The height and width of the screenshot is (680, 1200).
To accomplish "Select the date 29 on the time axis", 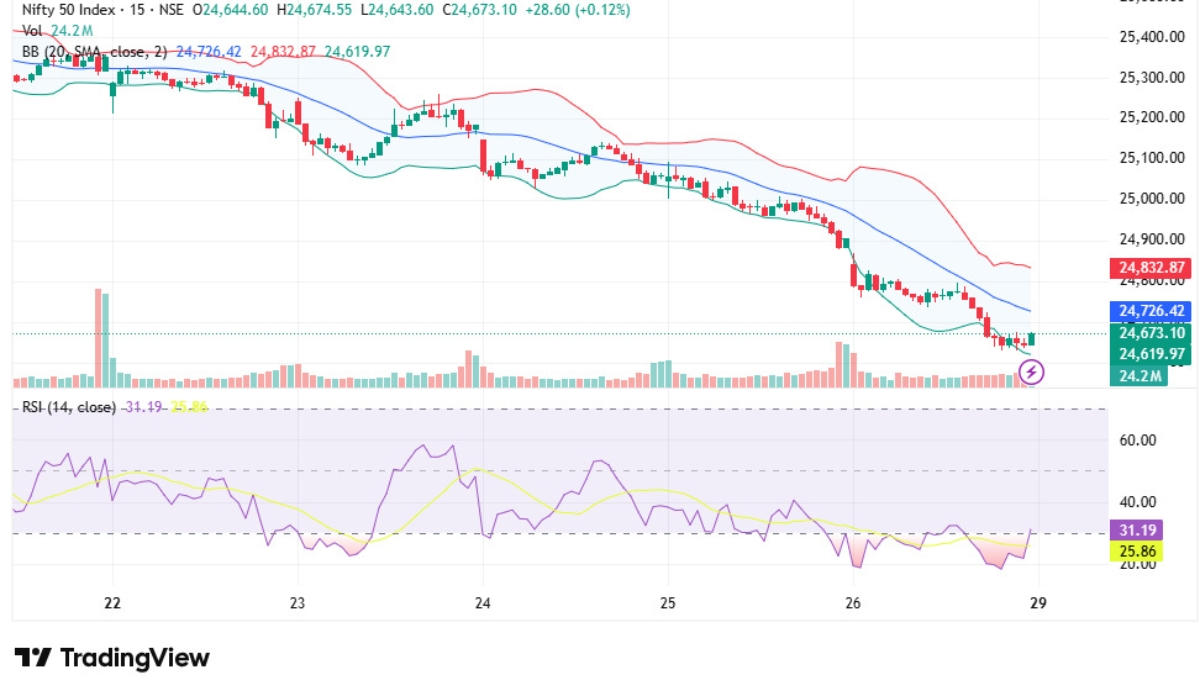I will [1037, 604].
